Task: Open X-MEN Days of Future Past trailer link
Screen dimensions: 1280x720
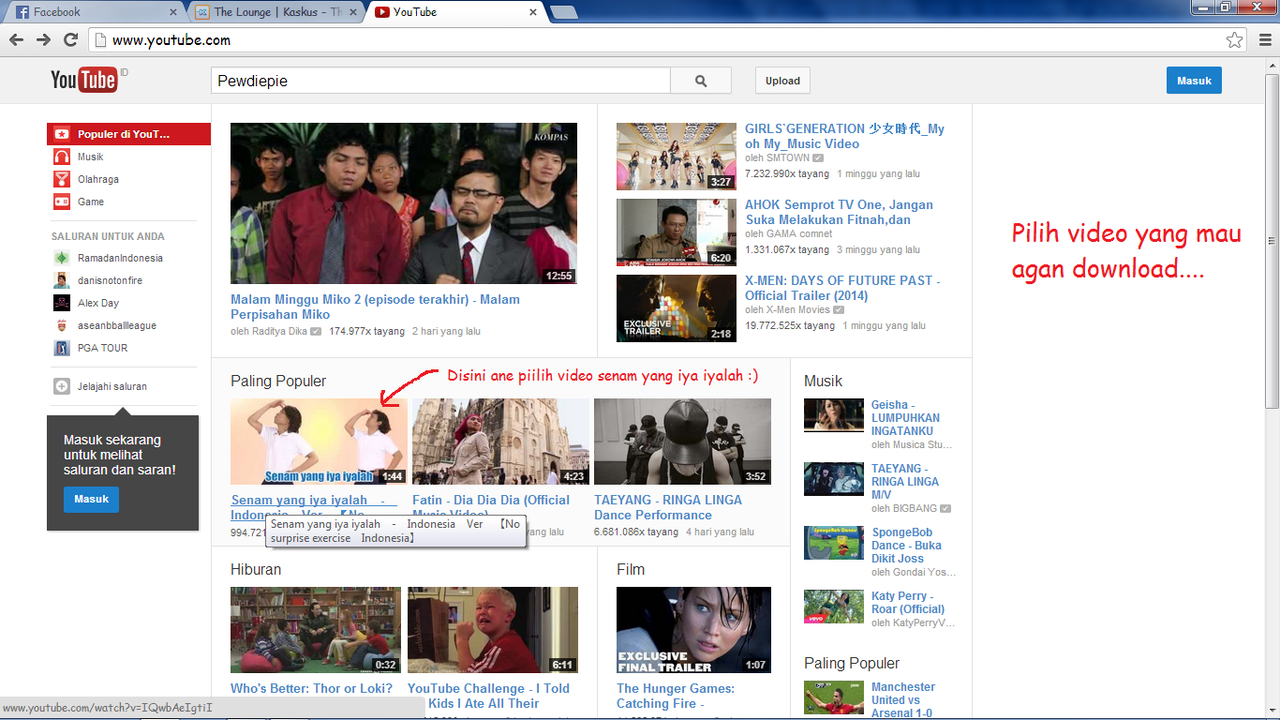Action: pyautogui.click(x=842, y=288)
